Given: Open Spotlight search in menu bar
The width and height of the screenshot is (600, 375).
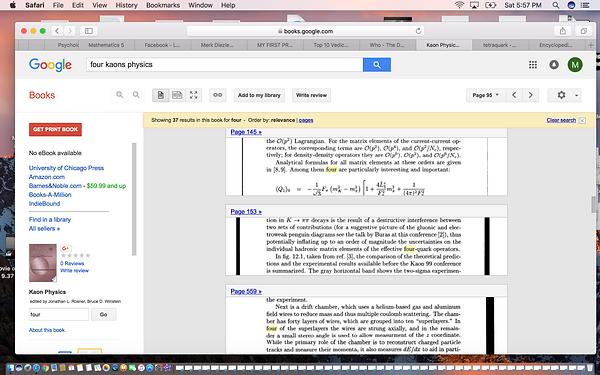Looking at the screenshot, I should point(556,5).
